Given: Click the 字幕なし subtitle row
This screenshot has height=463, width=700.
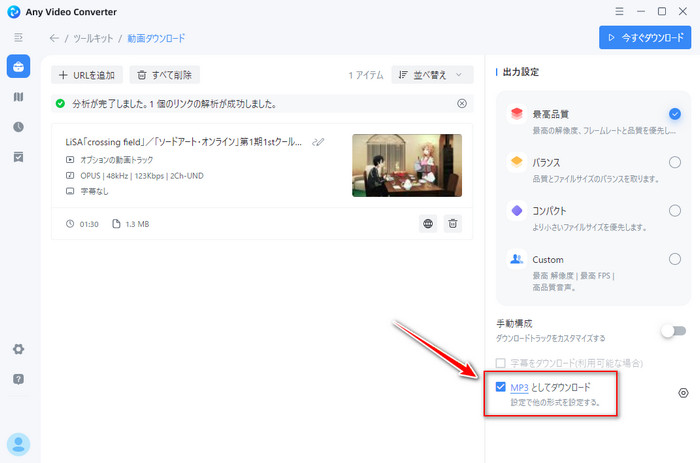Looking at the screenshot, I should [x=88, y=192].
